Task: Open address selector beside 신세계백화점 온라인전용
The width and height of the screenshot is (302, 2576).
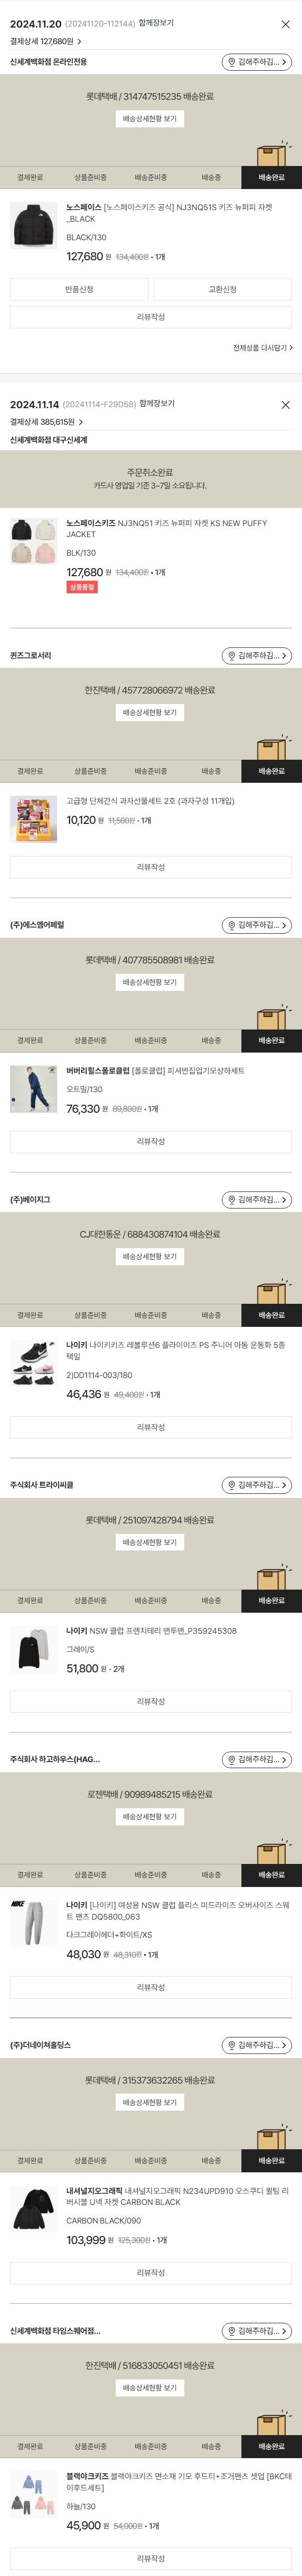Action: click(256, 62)
